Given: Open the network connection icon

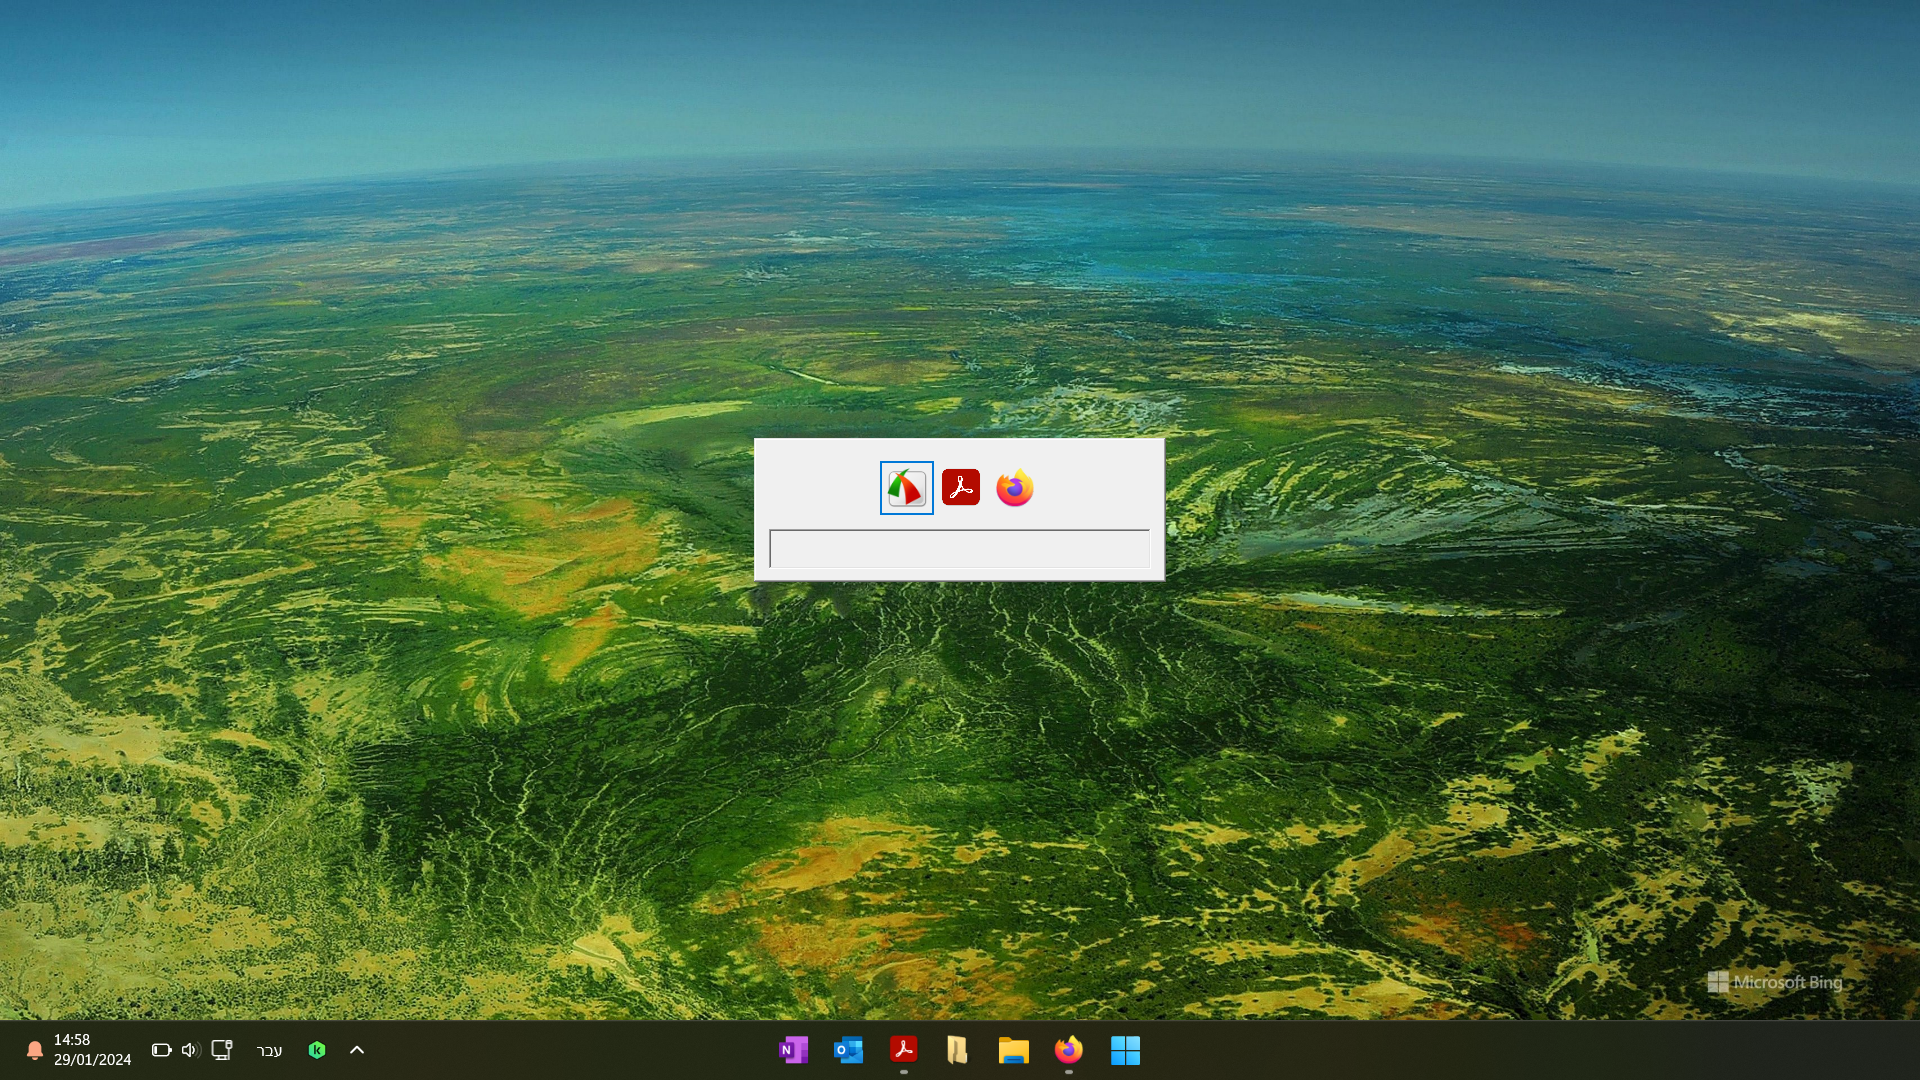Looking at the screenshot, I should [x=222, y=1050].
